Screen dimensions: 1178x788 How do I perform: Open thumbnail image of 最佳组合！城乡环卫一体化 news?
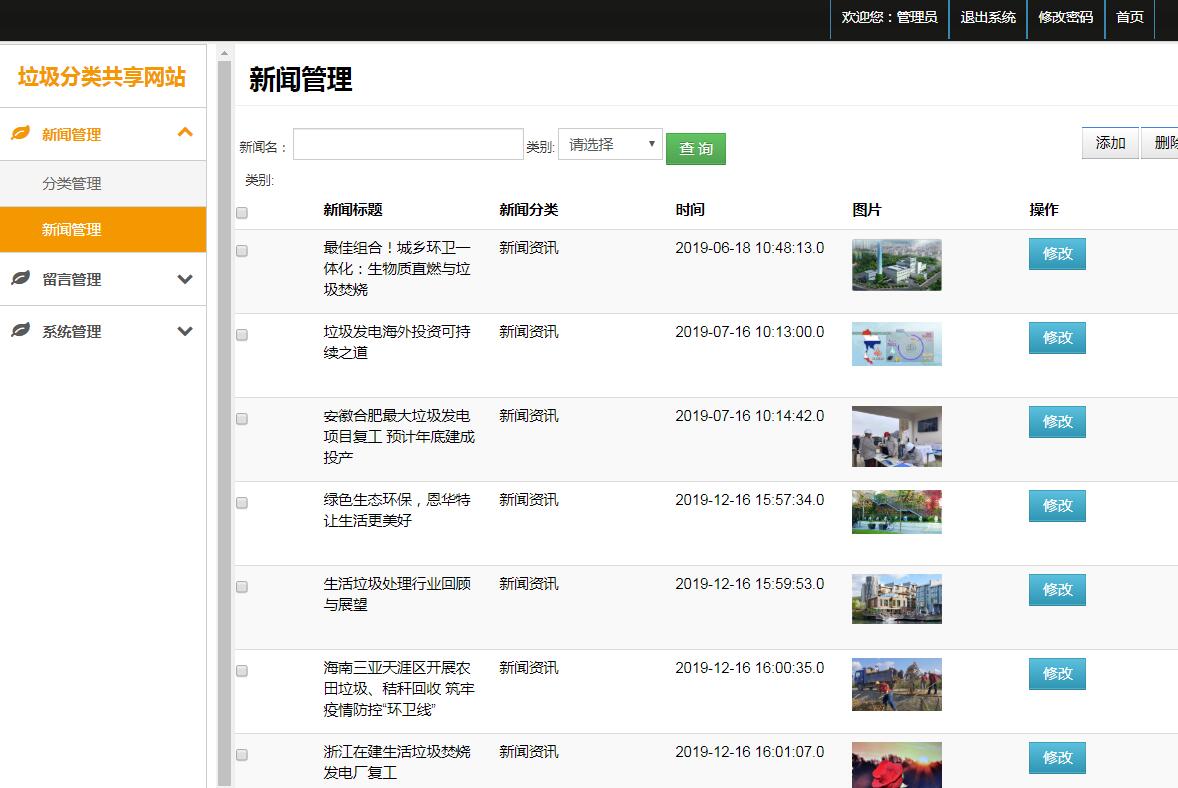coord(896,265)
